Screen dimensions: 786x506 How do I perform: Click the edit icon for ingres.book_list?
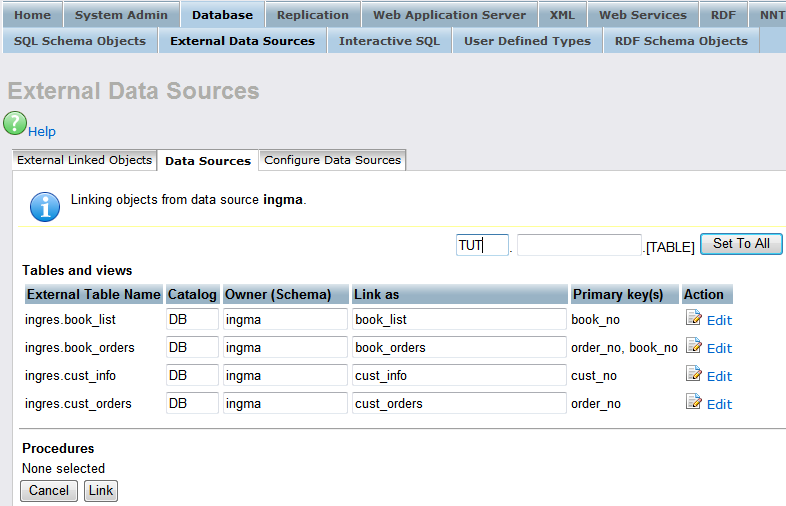694,319
